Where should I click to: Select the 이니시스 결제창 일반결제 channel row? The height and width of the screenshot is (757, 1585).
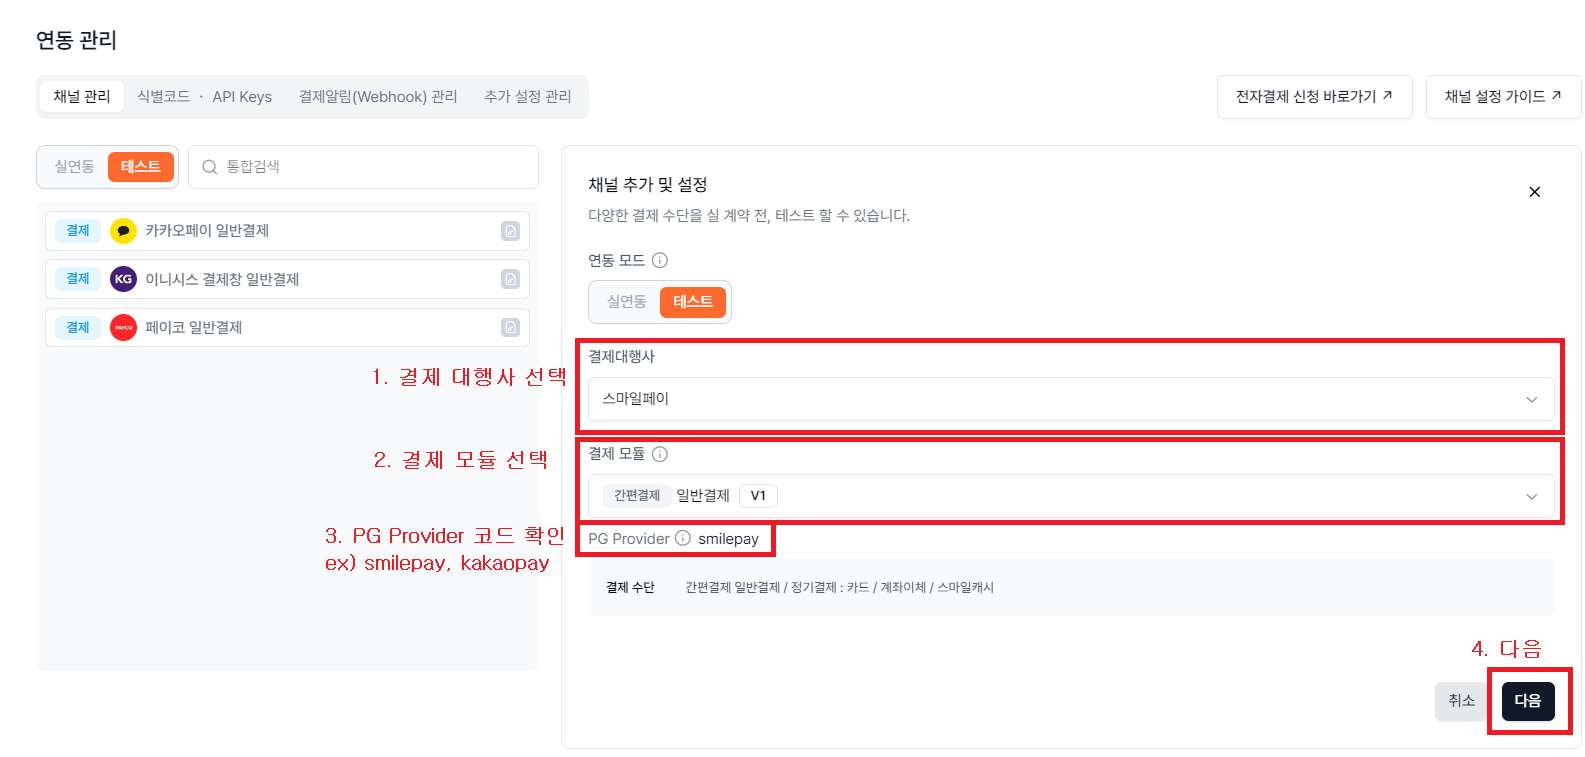tap(287, 279)
